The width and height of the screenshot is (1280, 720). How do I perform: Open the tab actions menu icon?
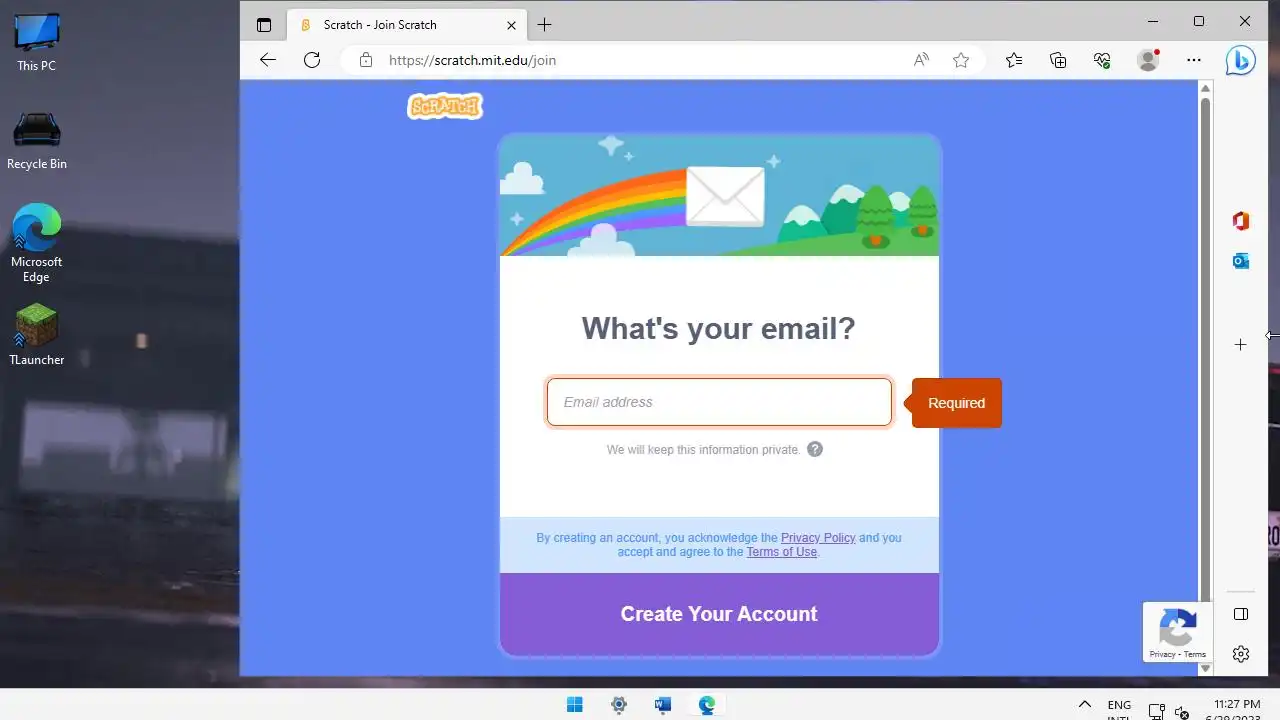264,25
